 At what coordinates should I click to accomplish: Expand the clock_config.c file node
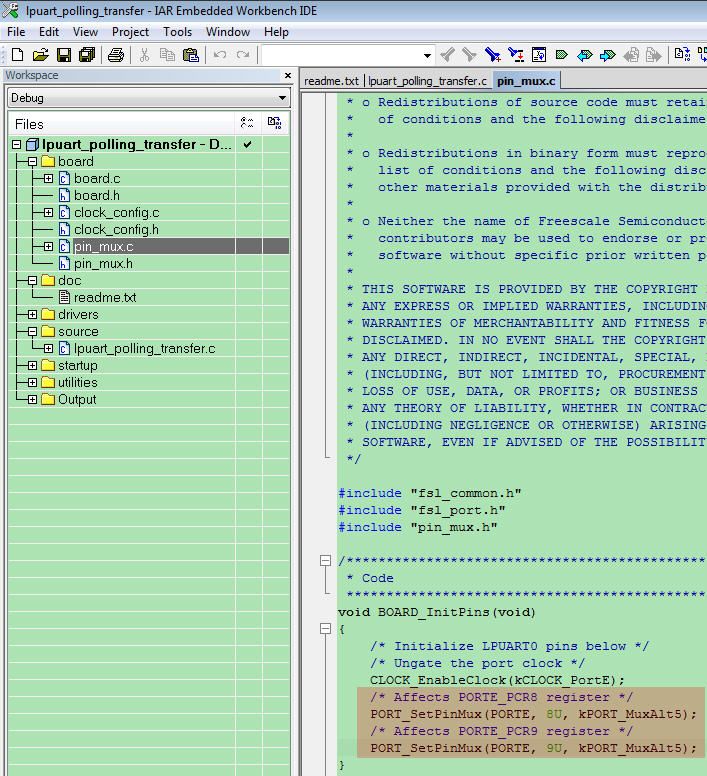point(48,212)
